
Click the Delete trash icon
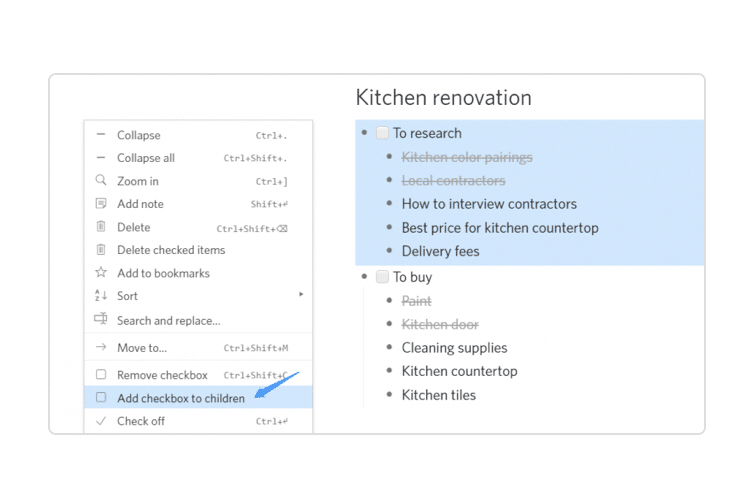(100, 227)
